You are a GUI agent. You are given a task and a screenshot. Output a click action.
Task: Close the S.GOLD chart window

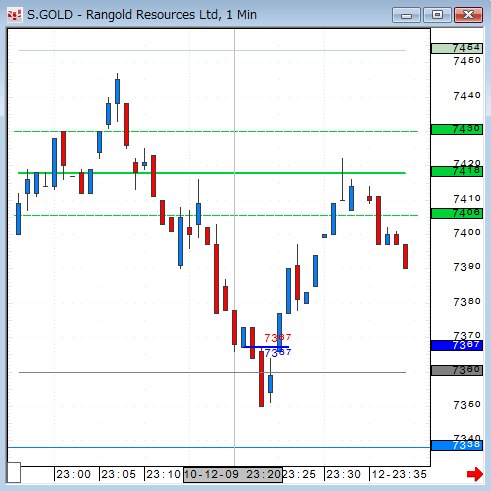[x=468, y=15]
